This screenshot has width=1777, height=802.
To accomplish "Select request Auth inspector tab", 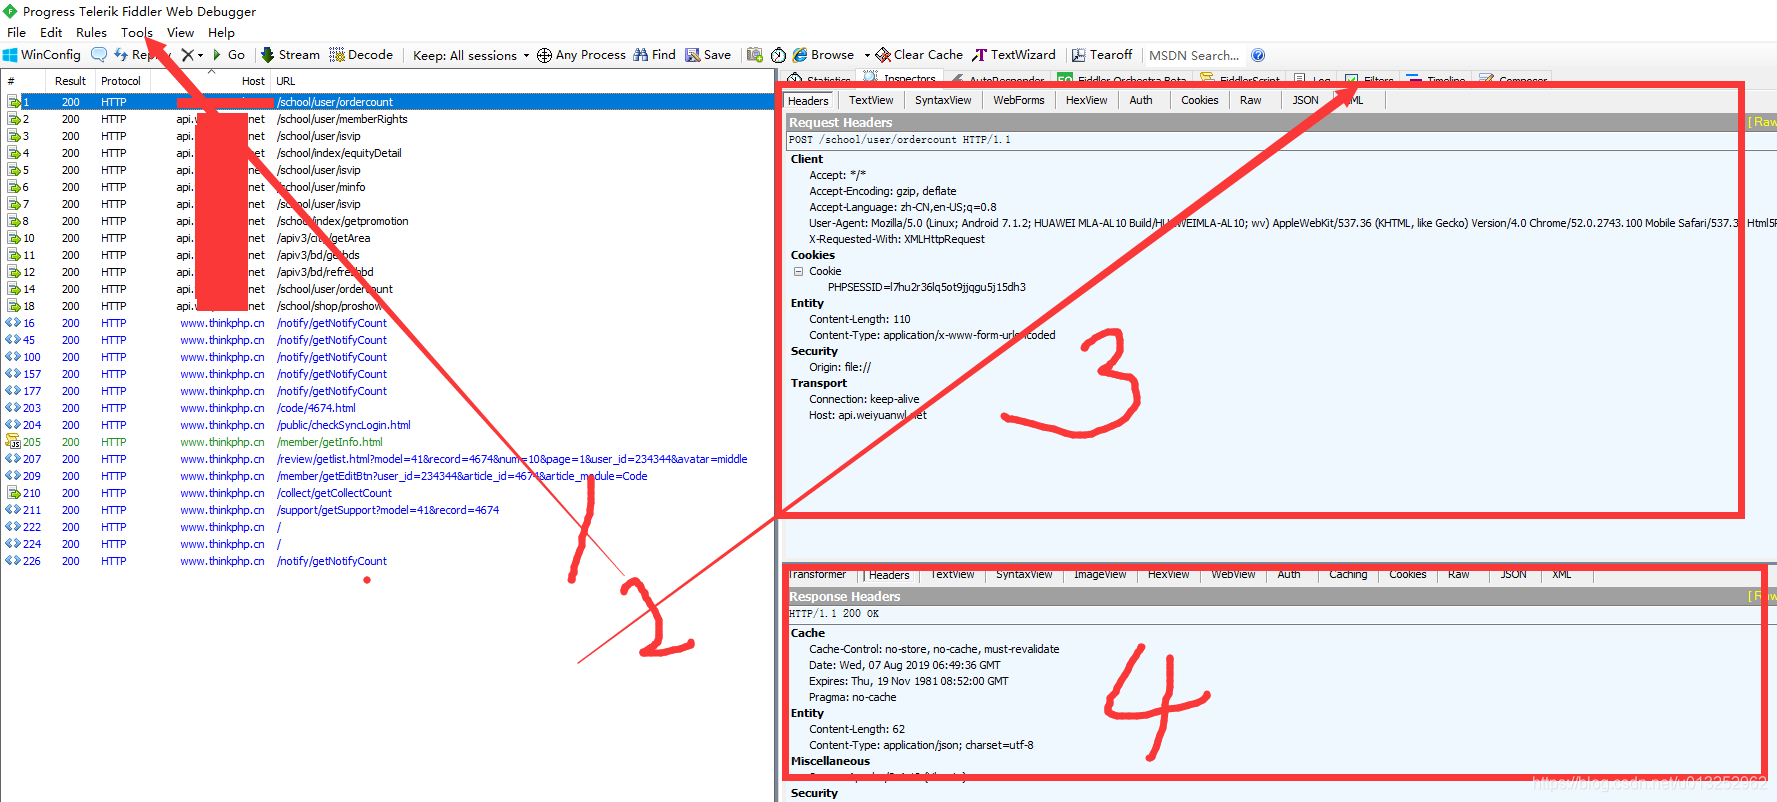I will click(1141, 100).
